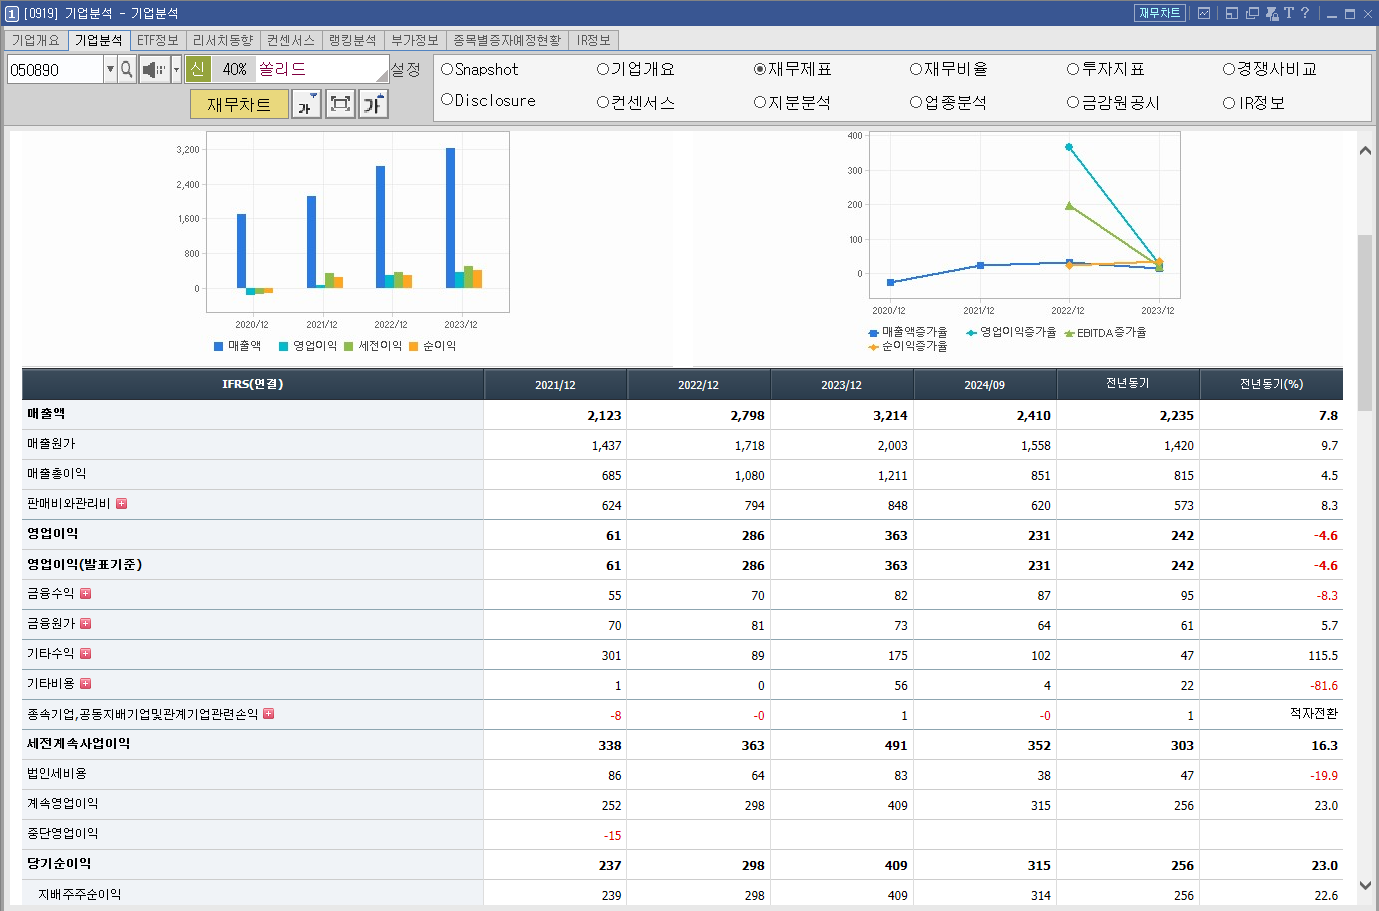1379x911 pixels.
Task: Click the screen-fit resize icon
Action: [x=339, y=103]
